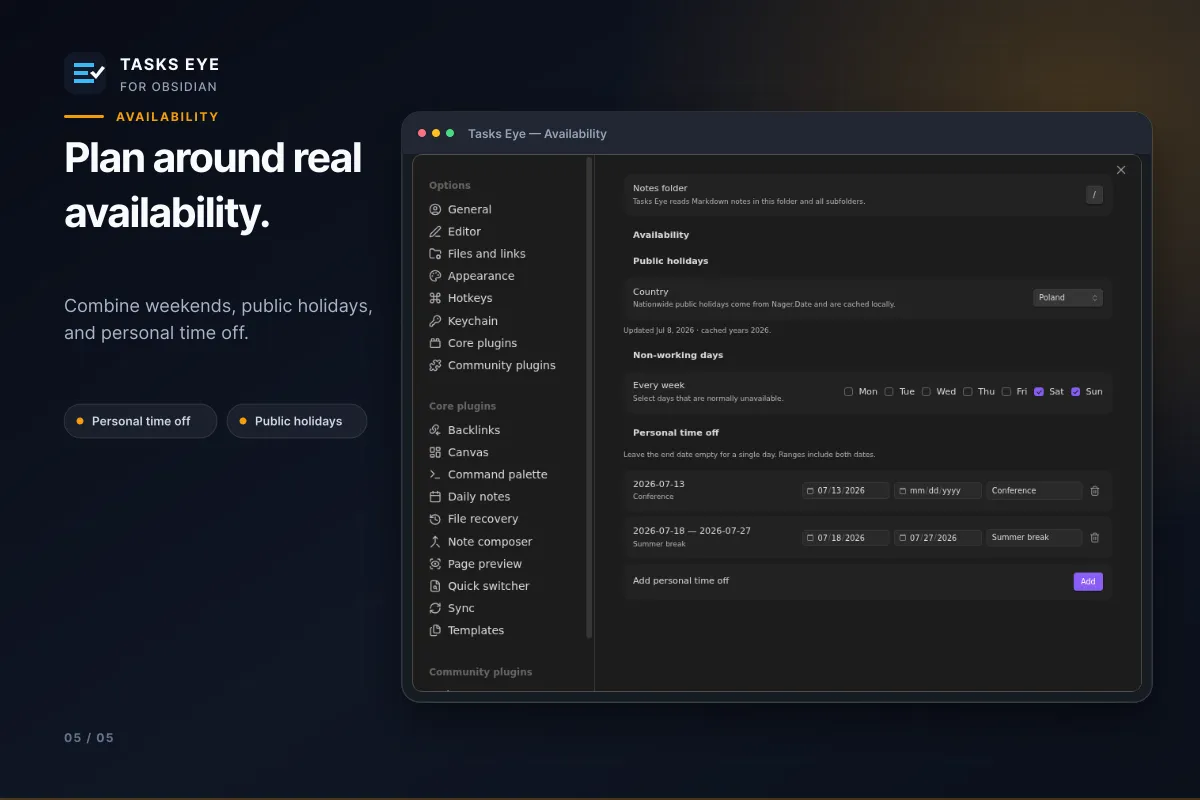Check the Wed non-working day box
Image resolution: width=1200 pixels, height=800 pixels.
[x=926, y=392]
